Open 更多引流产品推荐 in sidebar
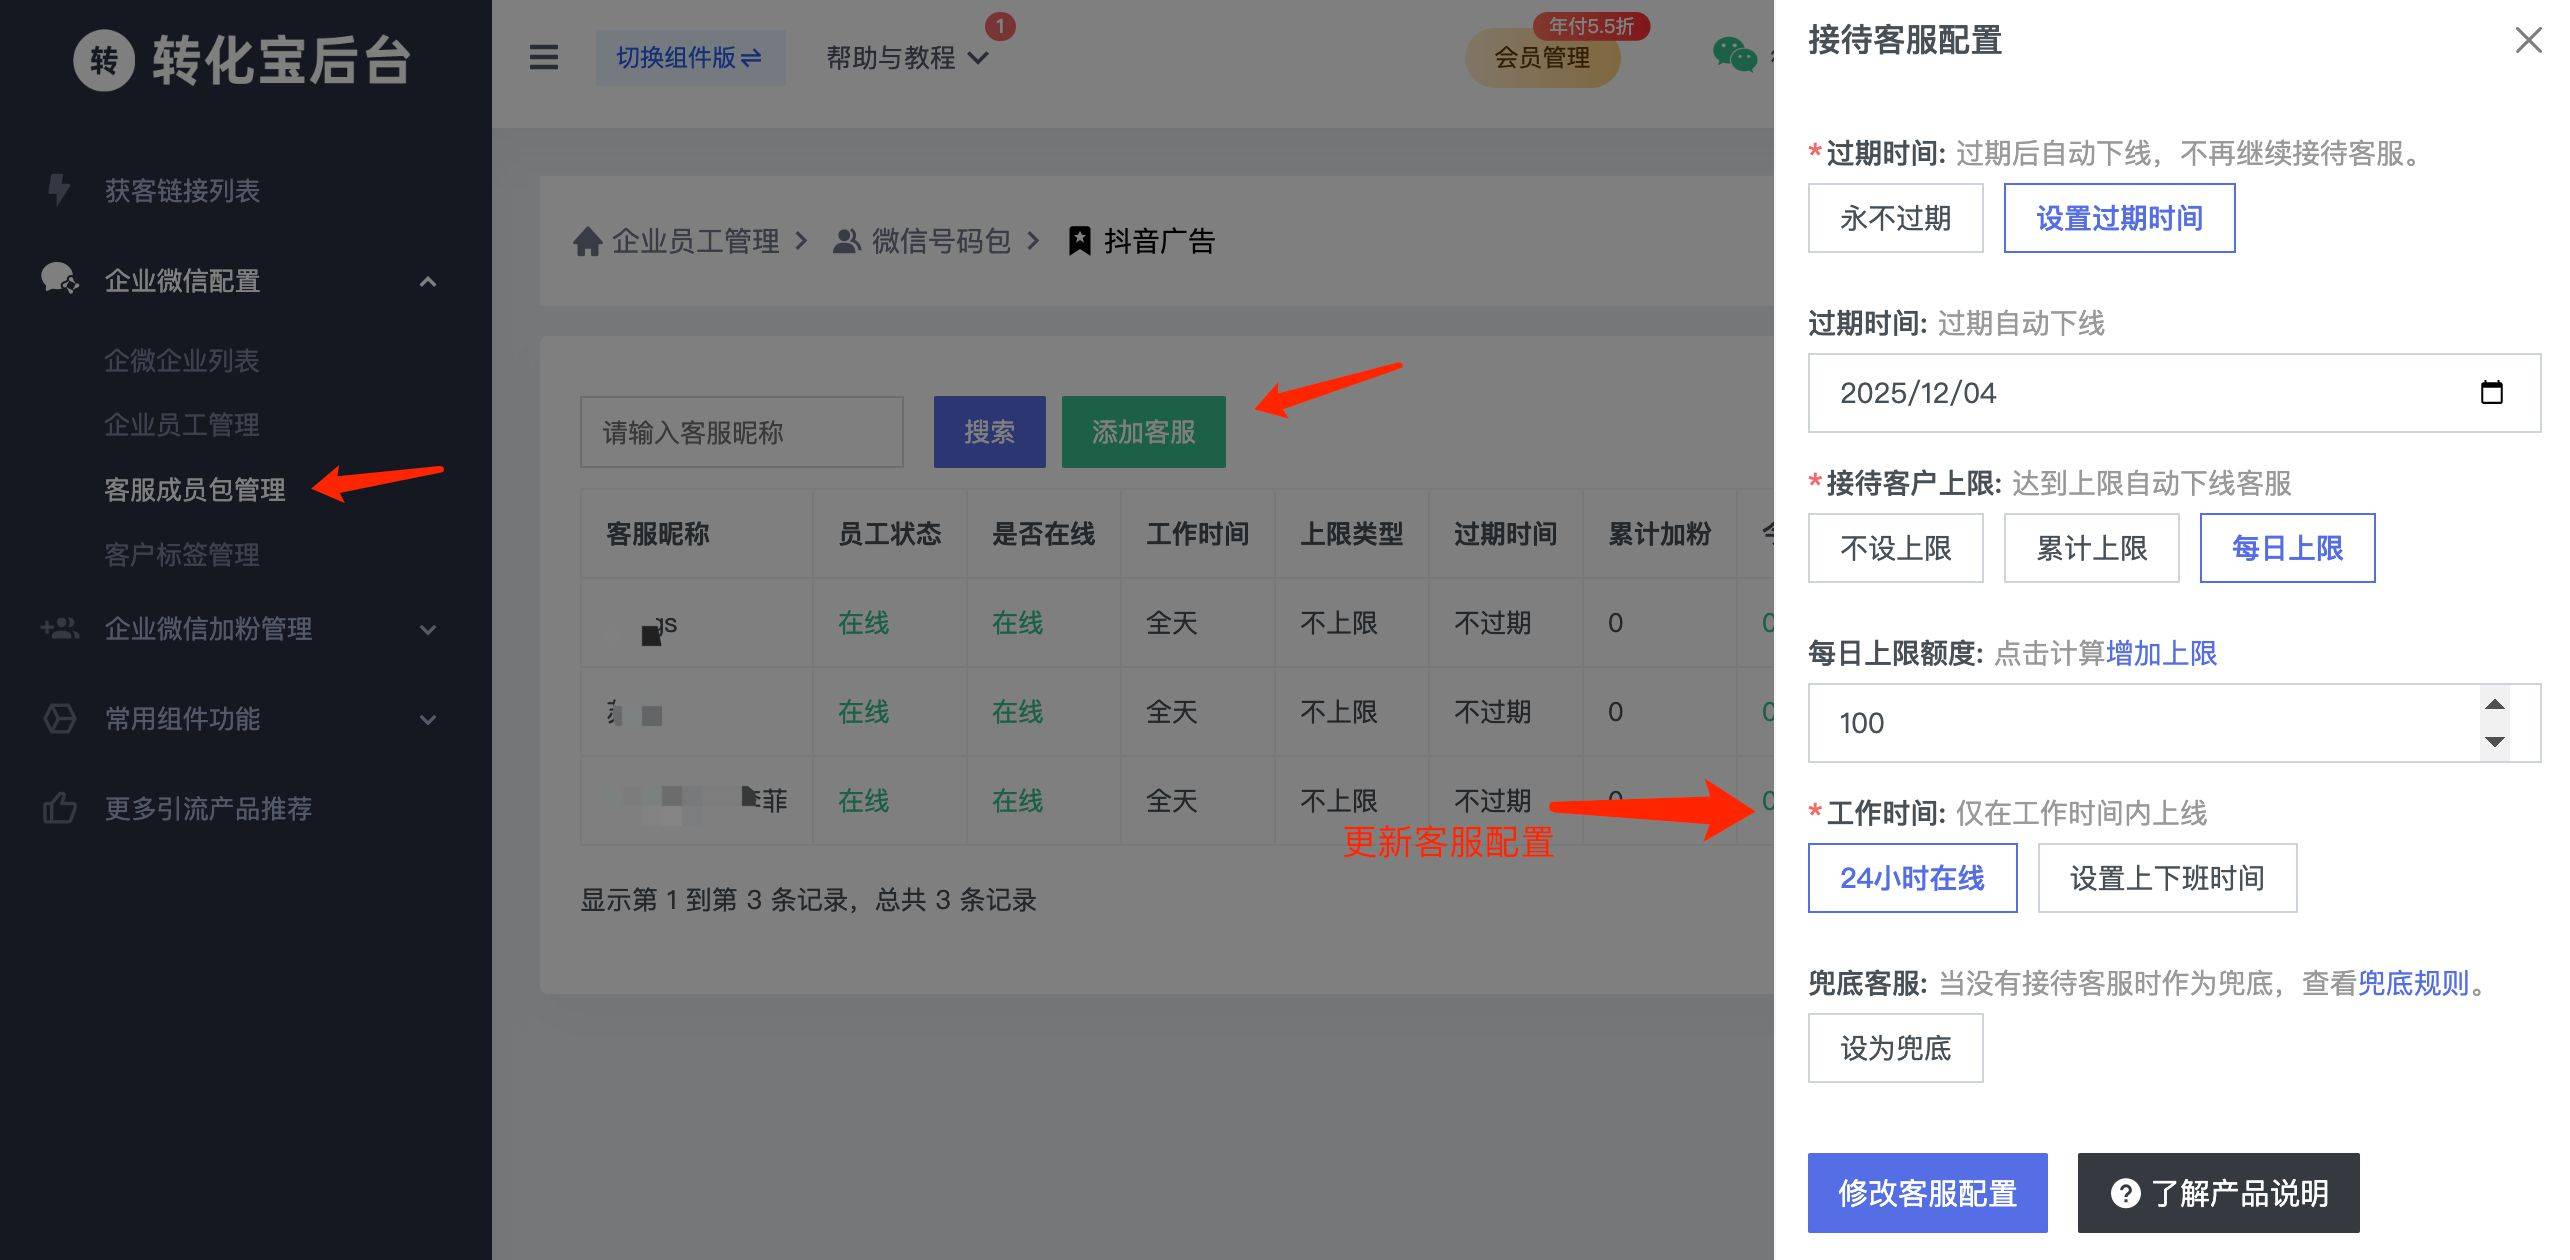 (x=208, y=808)
